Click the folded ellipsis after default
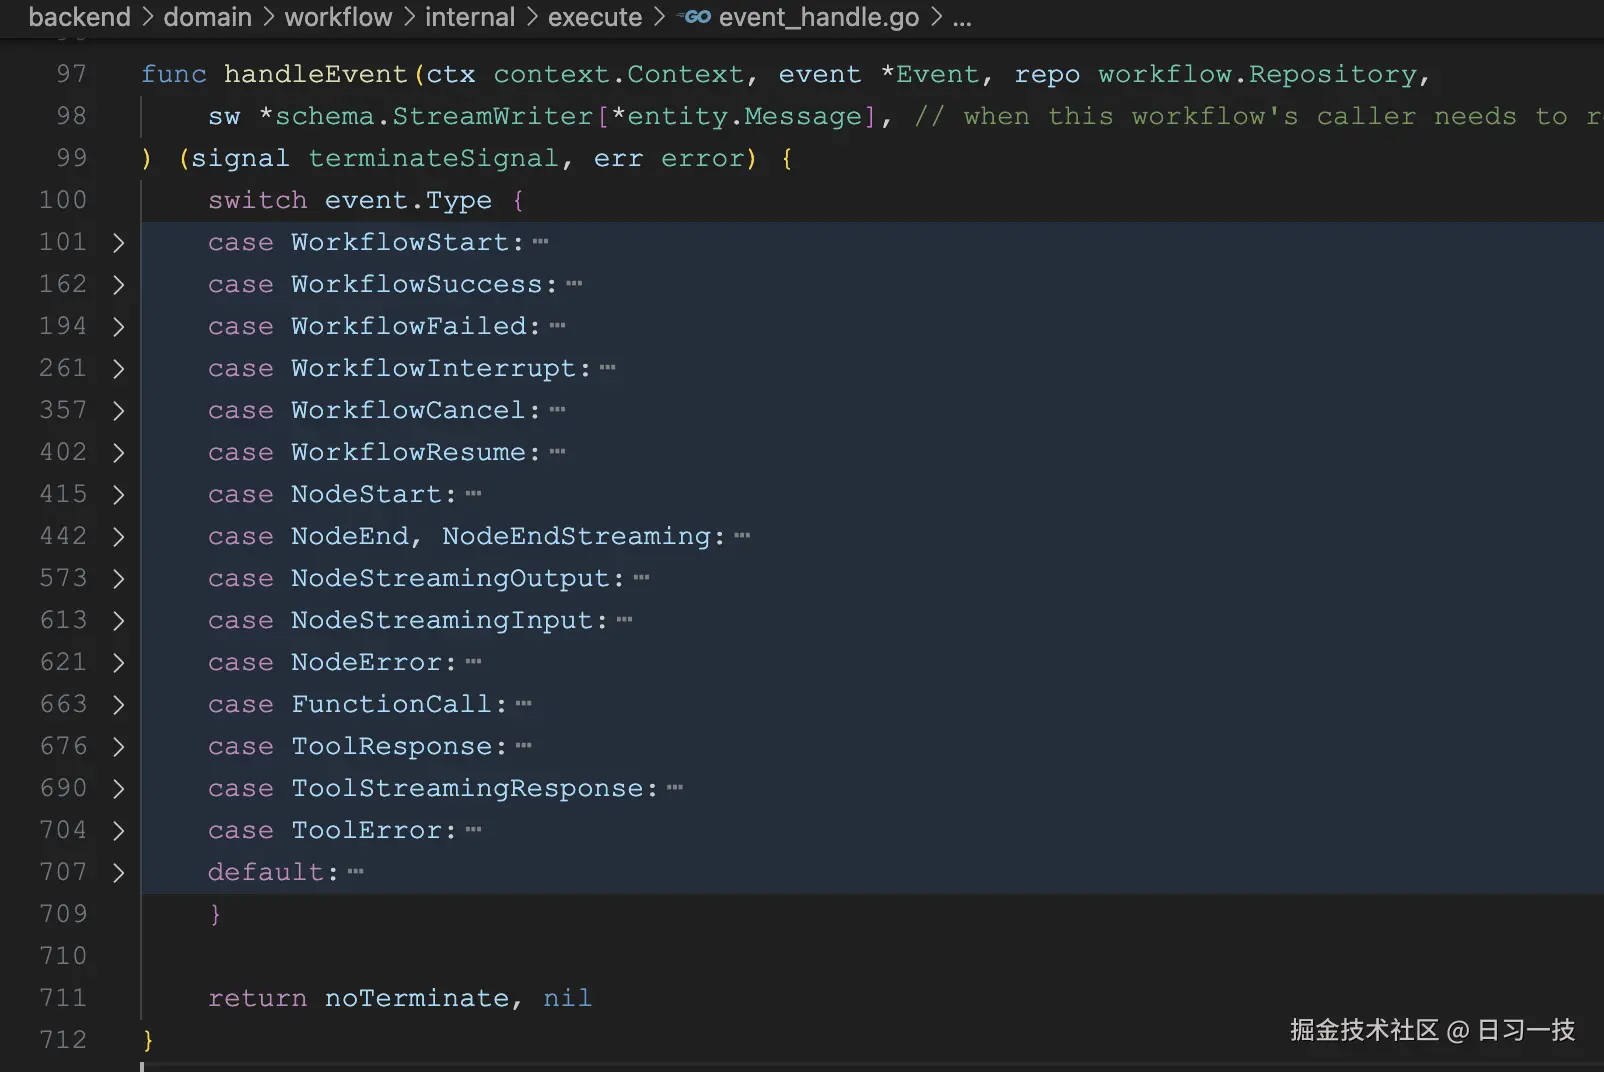This screenshot has height=1072, width=1604. point(356,872)
